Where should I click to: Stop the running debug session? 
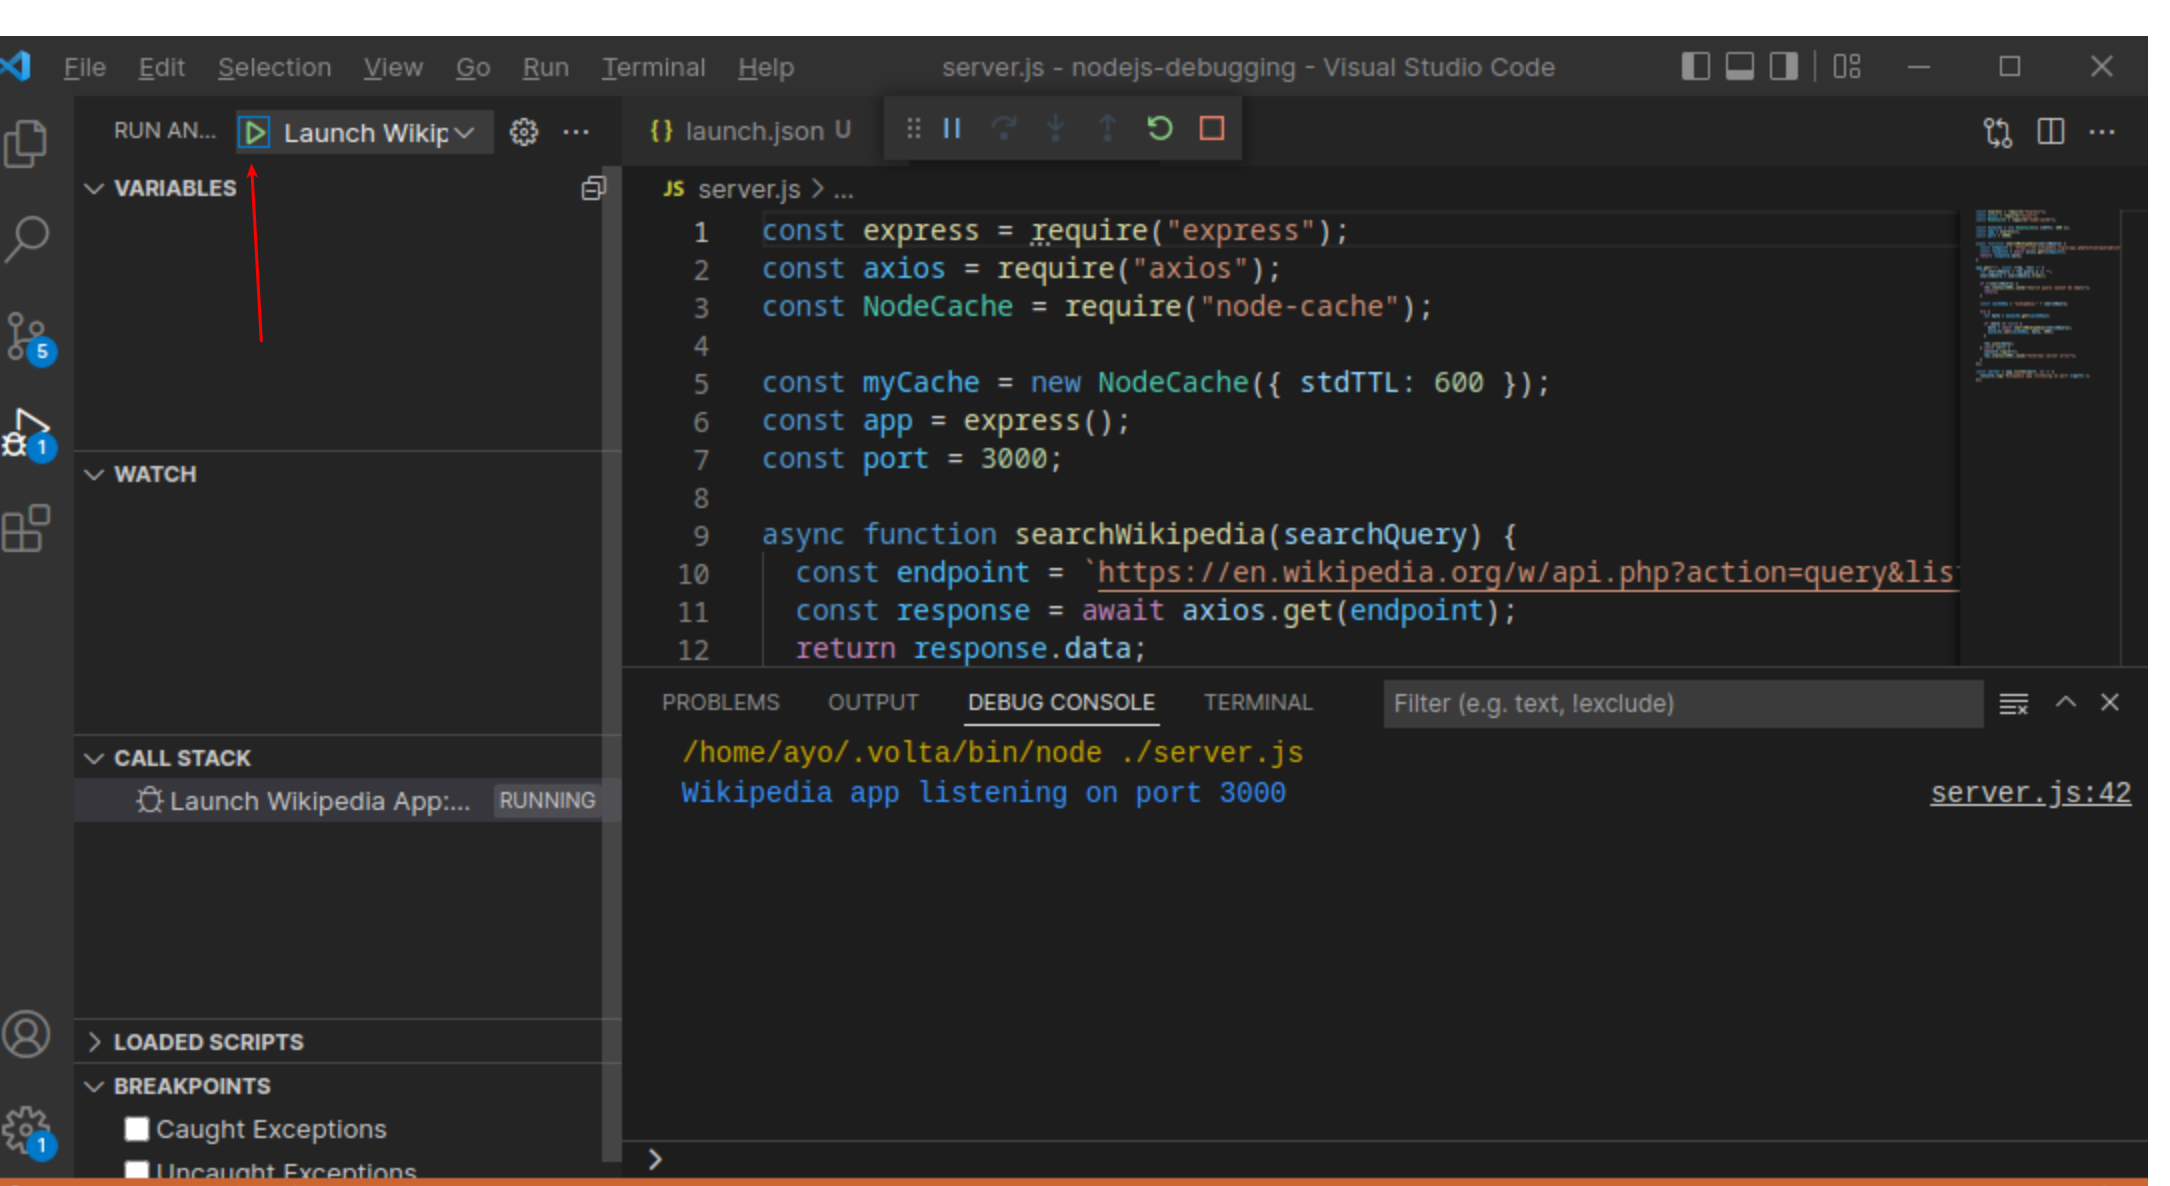(1211, 128)
